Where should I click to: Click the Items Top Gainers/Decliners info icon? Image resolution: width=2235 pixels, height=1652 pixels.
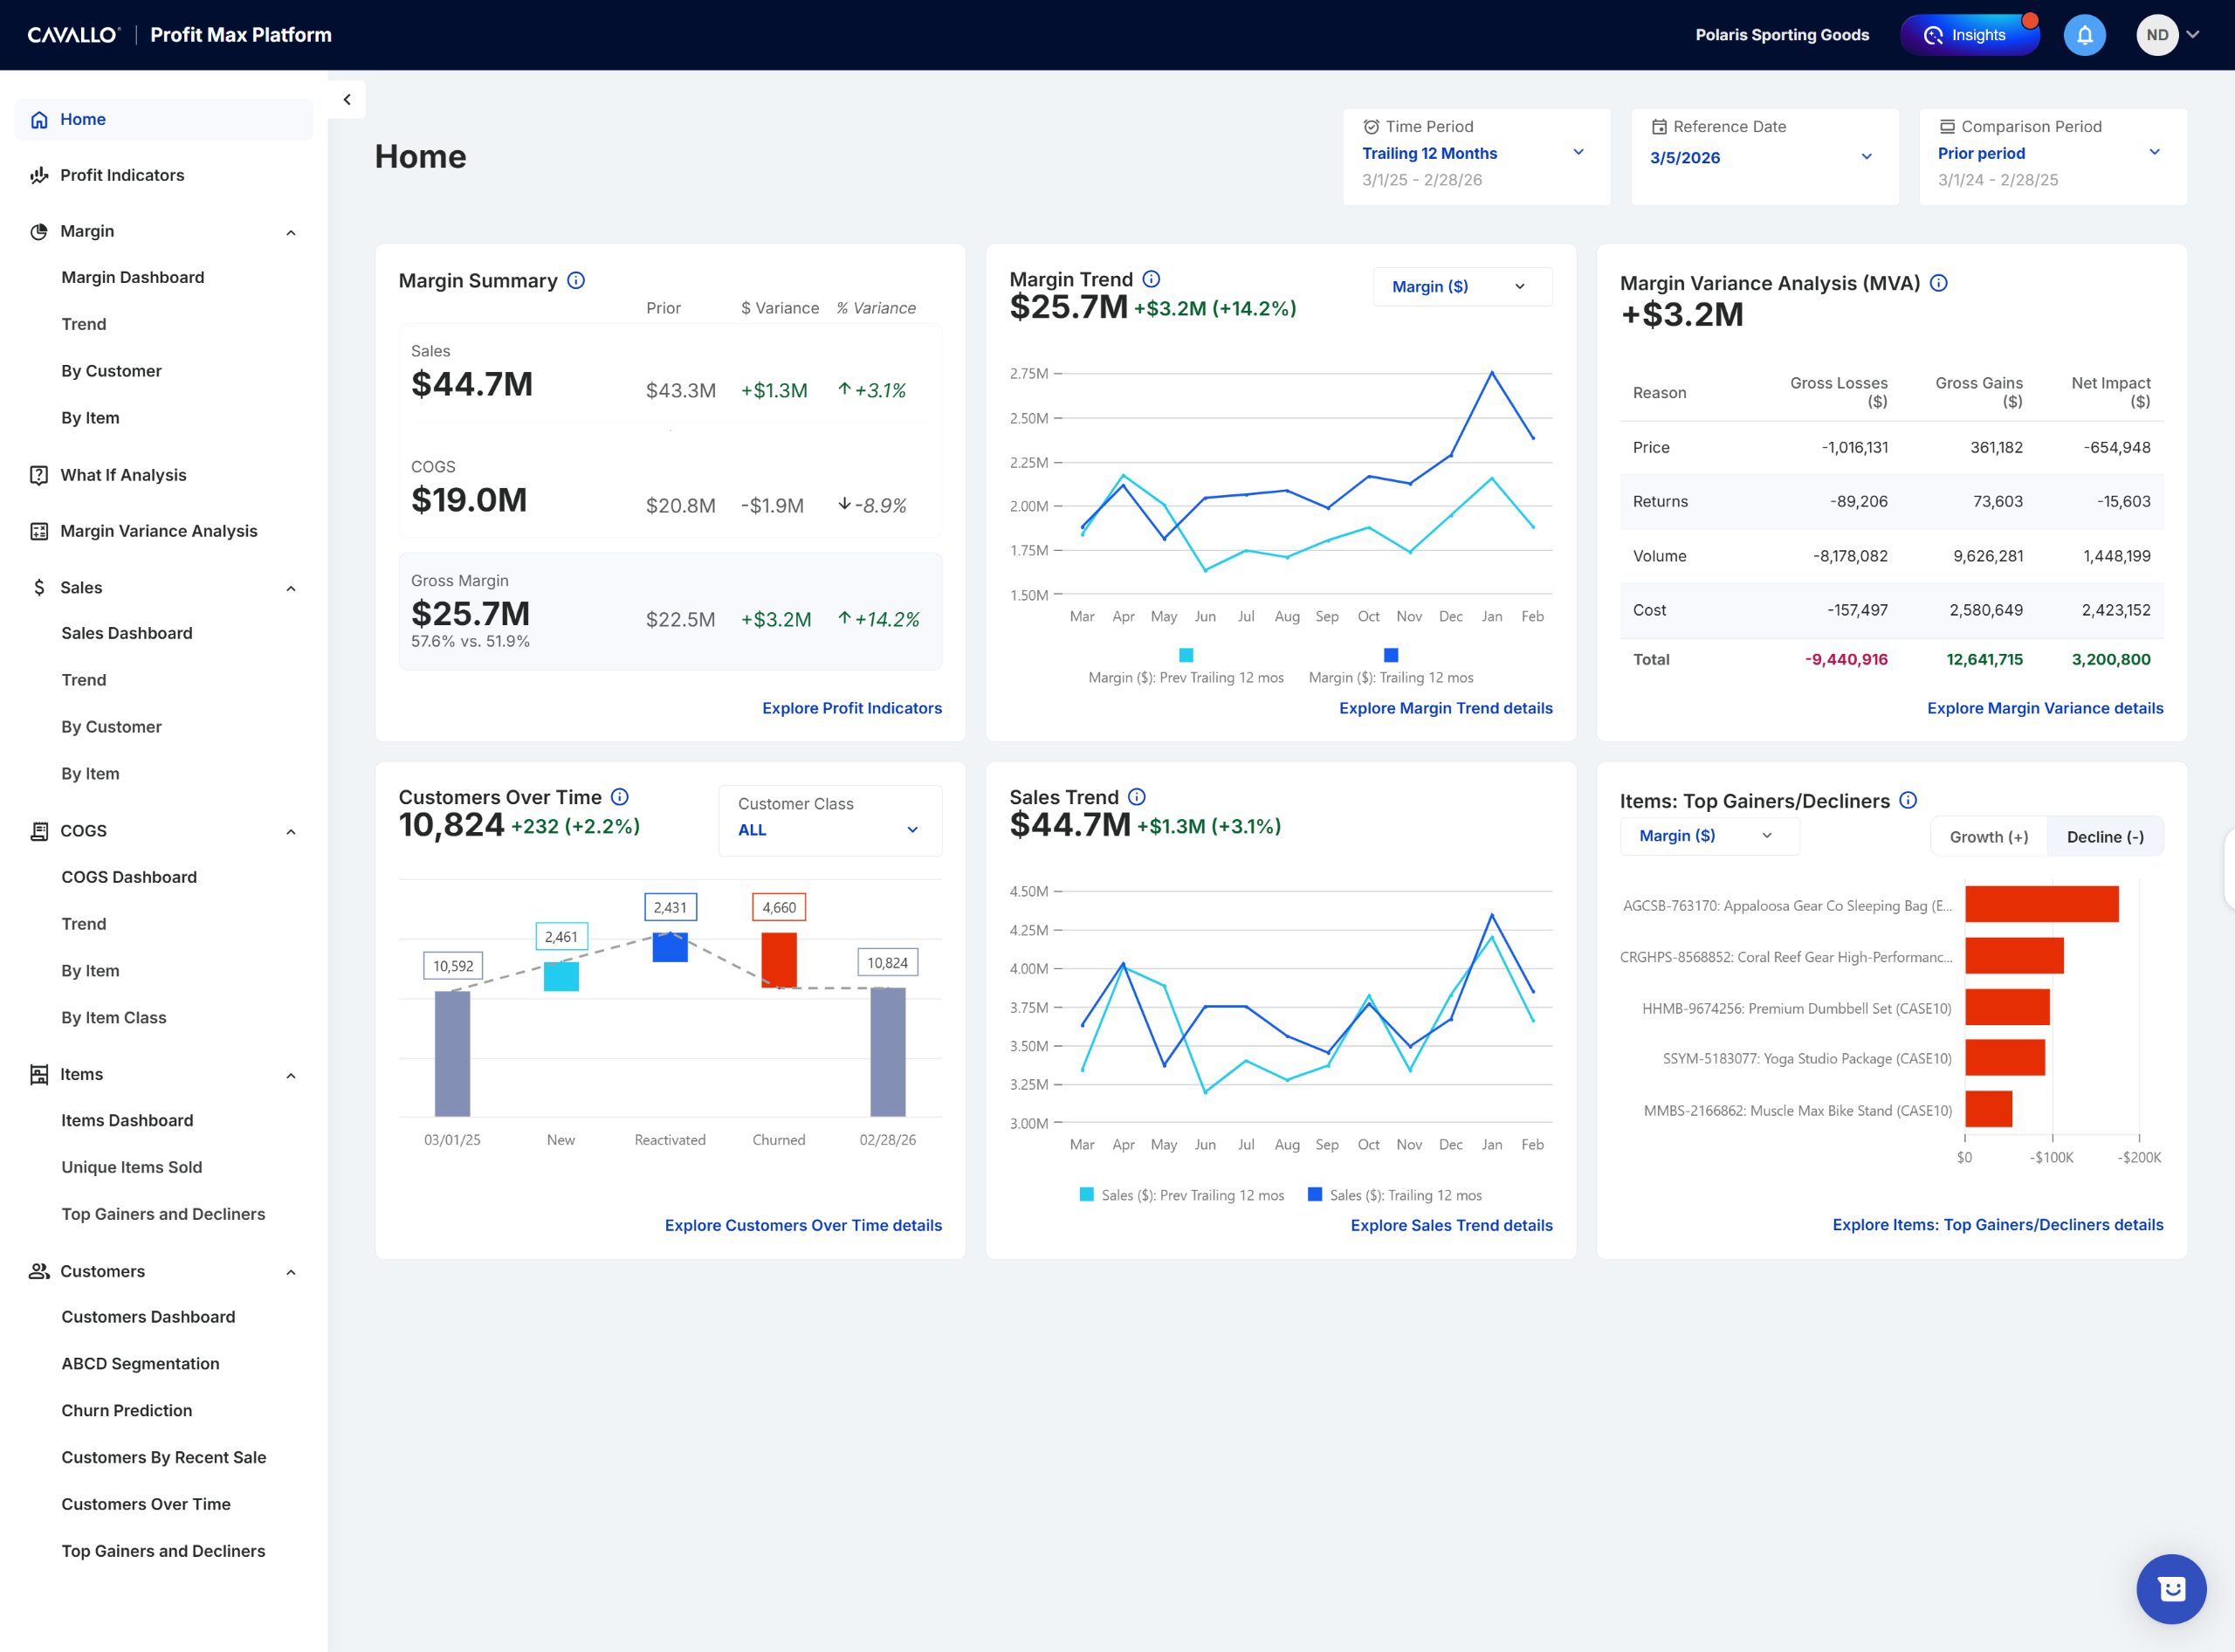click(x=1908, y=800)
